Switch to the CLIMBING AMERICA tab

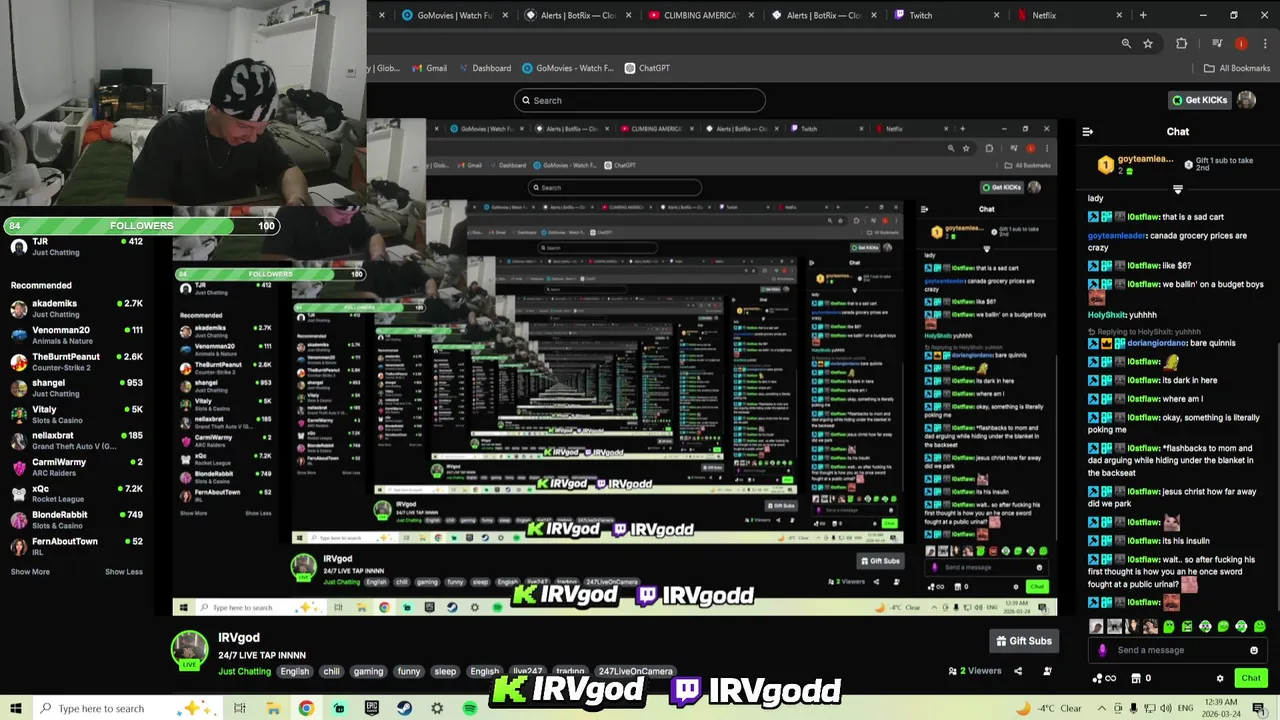pos(701,15)
